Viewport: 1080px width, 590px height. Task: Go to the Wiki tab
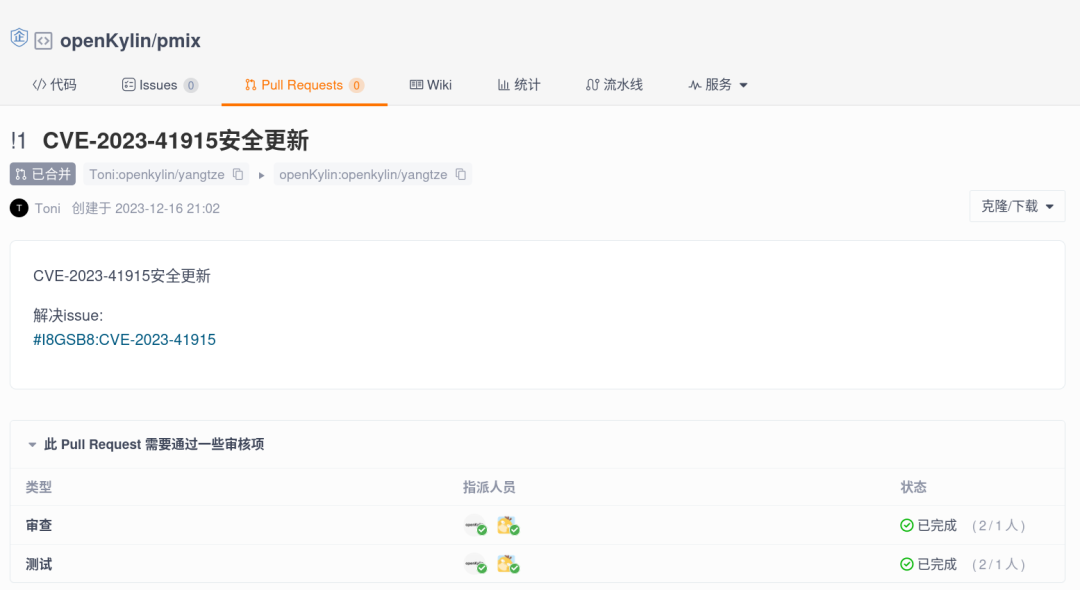coord(431,85)
